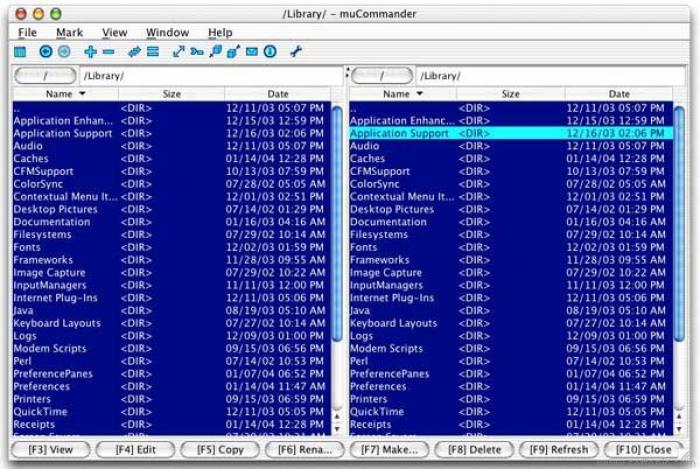Select the parent '..' entry in left panel
The image size is (700, 469).
[172, 108]
